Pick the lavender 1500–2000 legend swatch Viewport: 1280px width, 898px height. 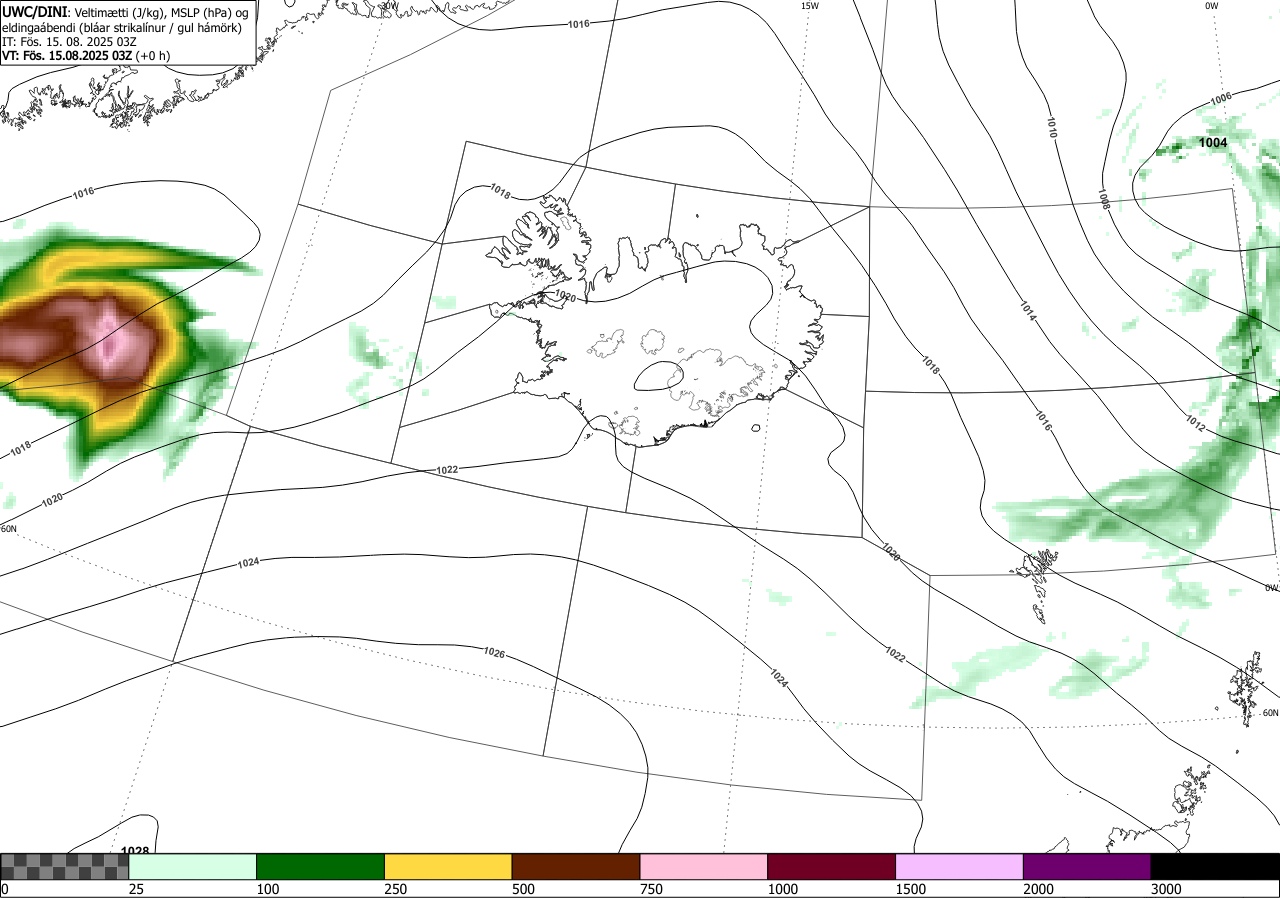click(x=960, y=866)
